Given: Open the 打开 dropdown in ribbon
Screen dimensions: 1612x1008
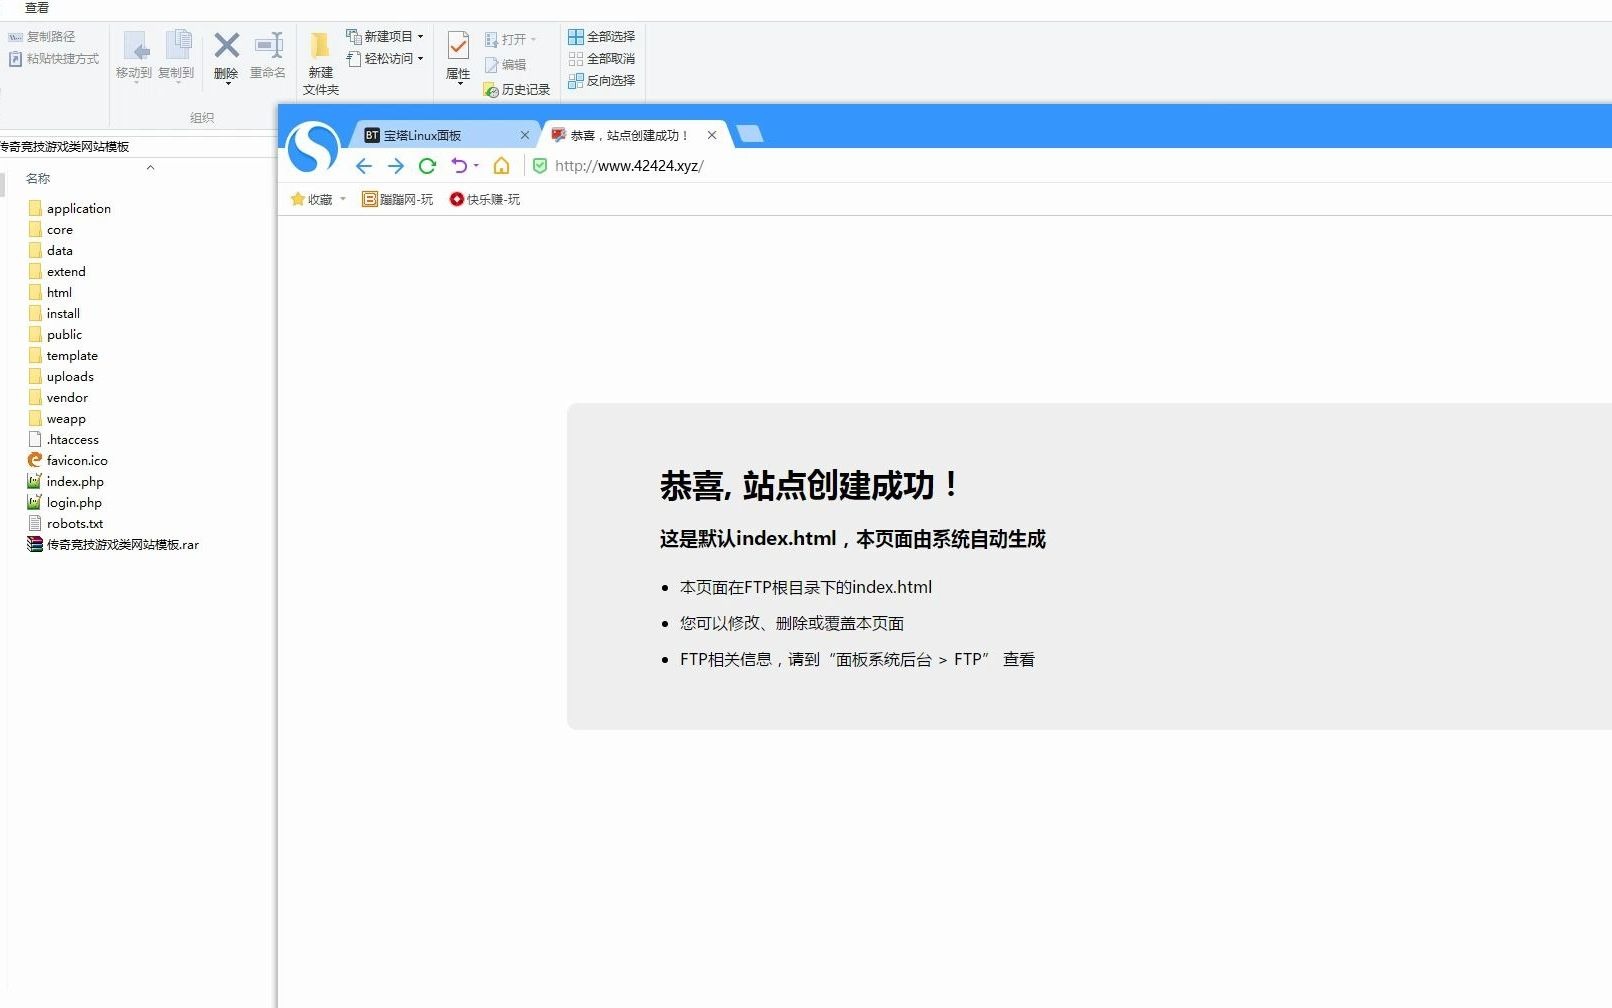Looking at the screenshot, I should pyautogui.click(x=511, y=39).
